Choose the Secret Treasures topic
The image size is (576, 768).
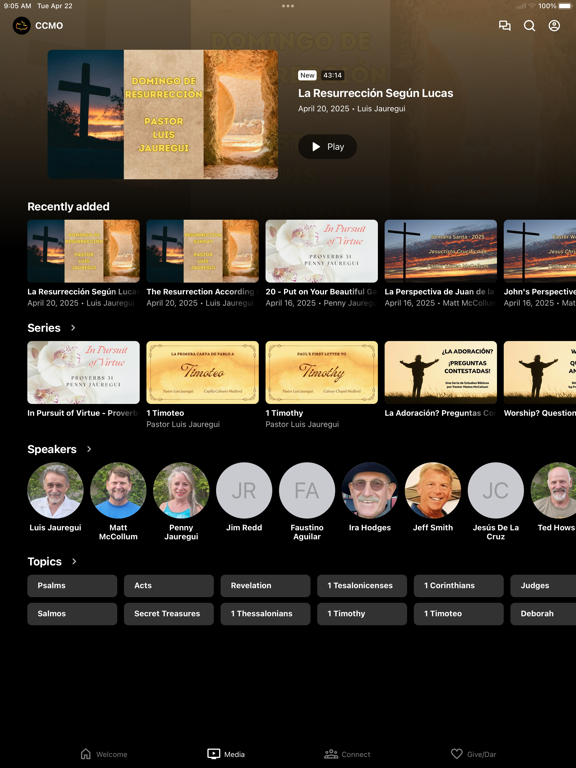pyautogui.click(x=169, y=614)
